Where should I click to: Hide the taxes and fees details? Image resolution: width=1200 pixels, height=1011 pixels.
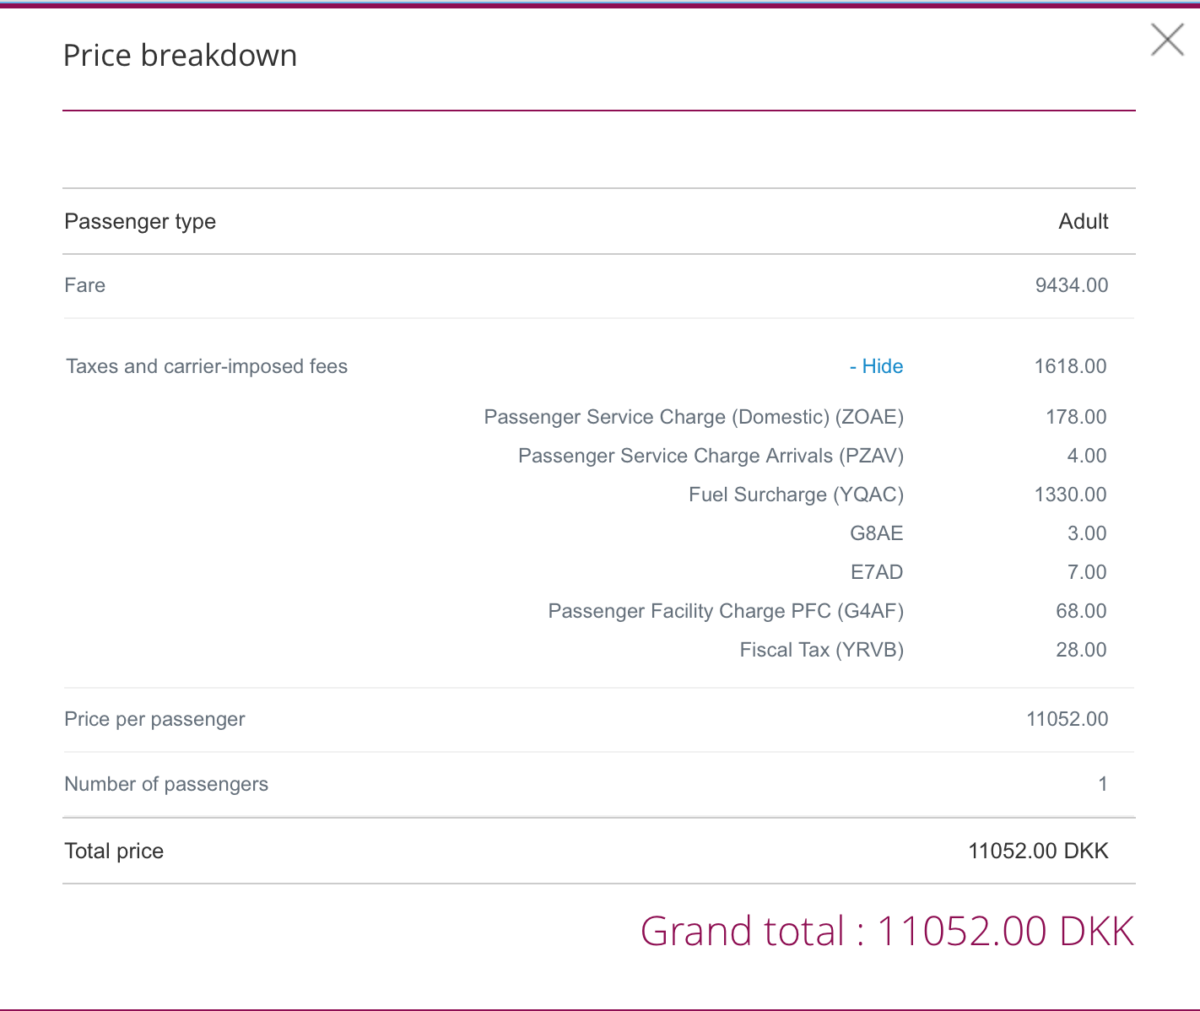(x=876, y=366)
